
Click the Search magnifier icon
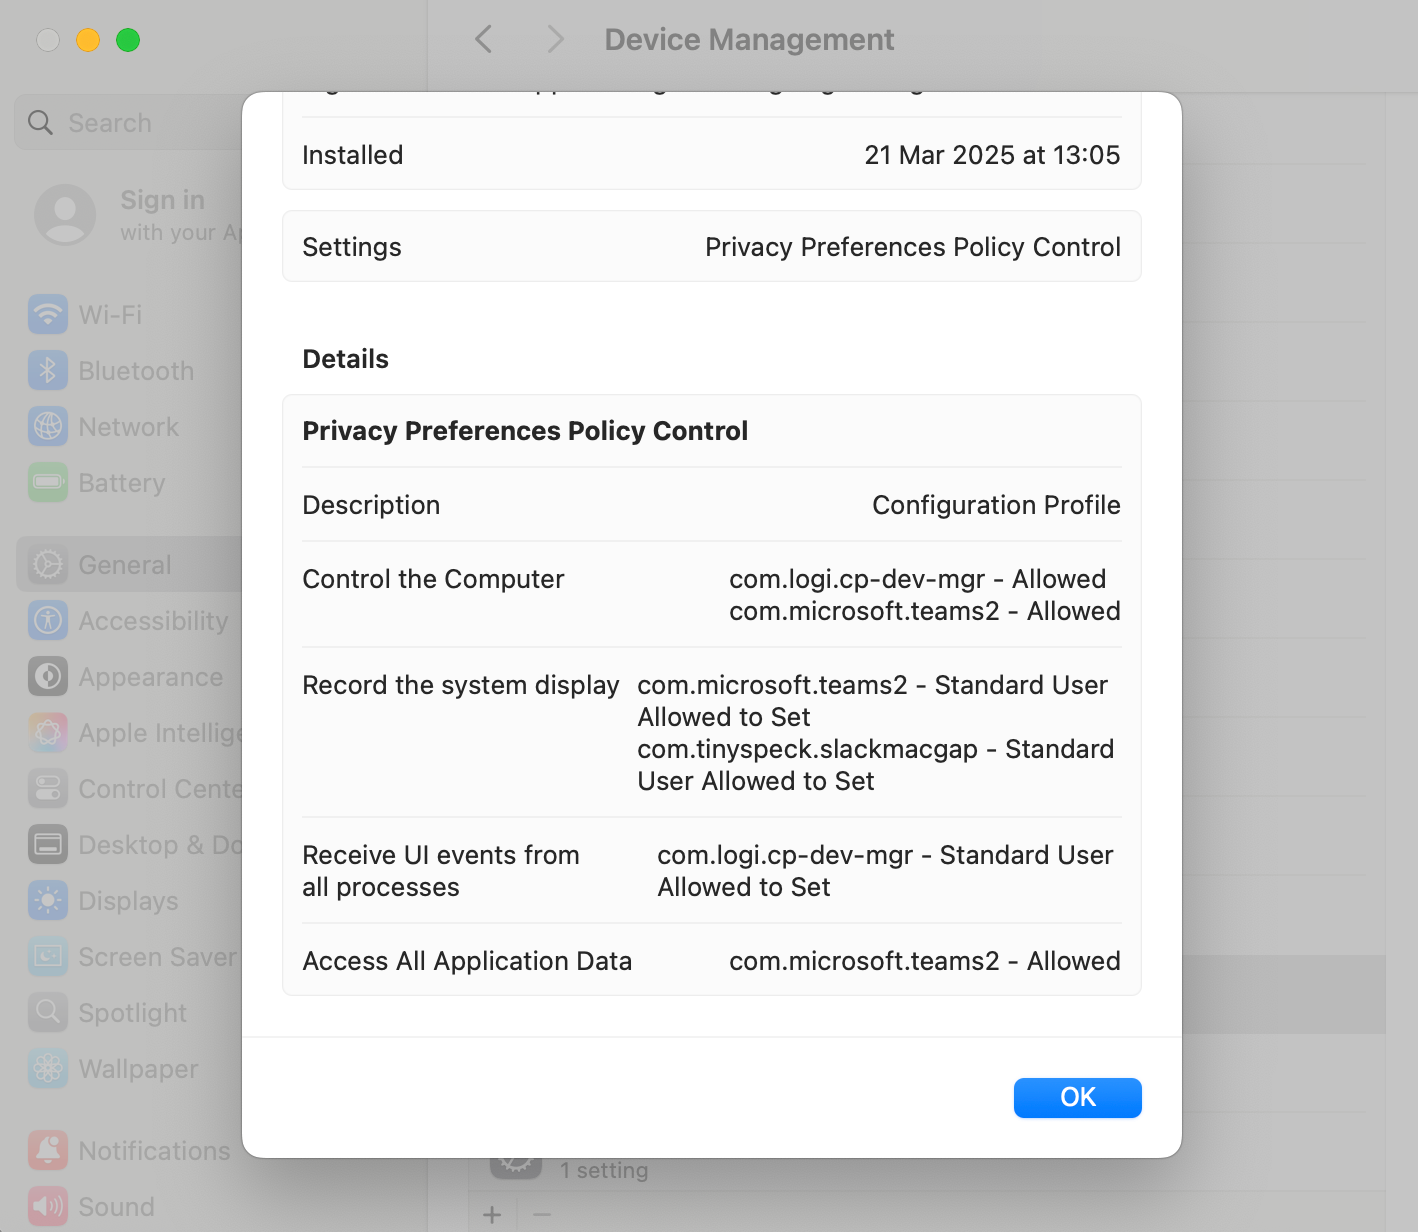point(40,122)
